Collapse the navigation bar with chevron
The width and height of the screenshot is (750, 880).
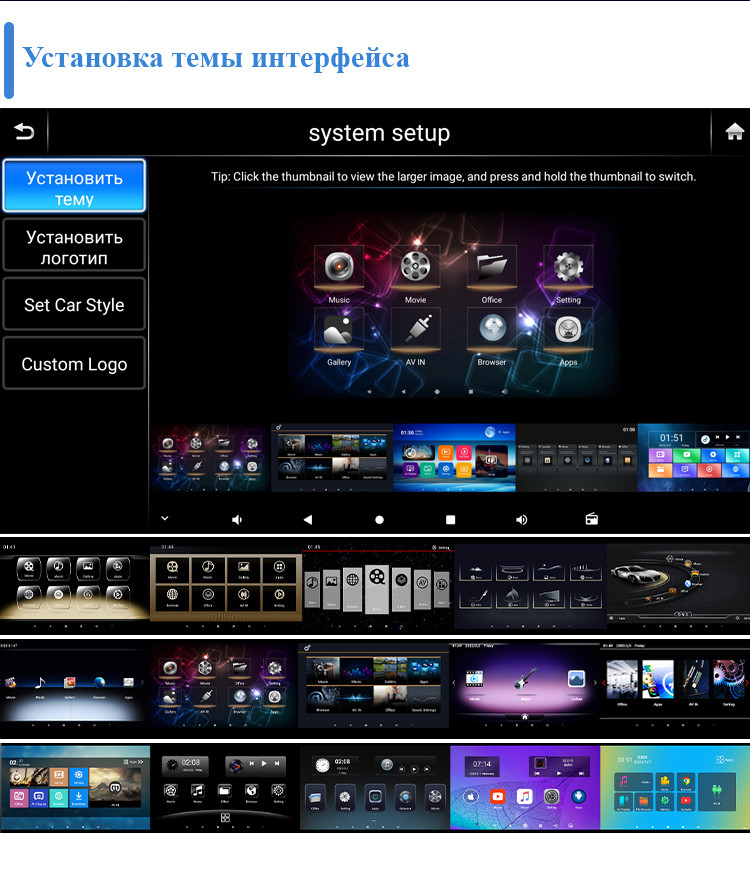[165, 519]
